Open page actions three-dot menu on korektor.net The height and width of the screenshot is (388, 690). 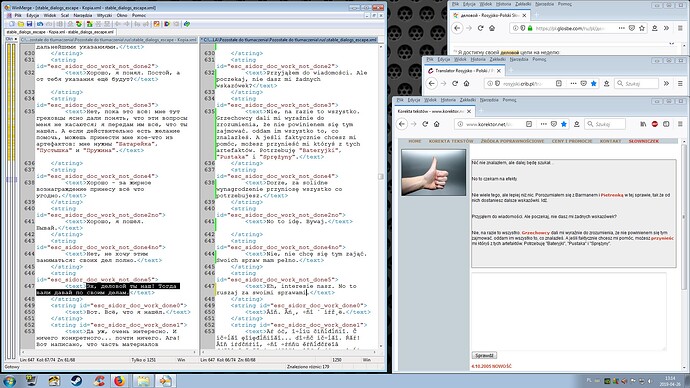point(544,124)
